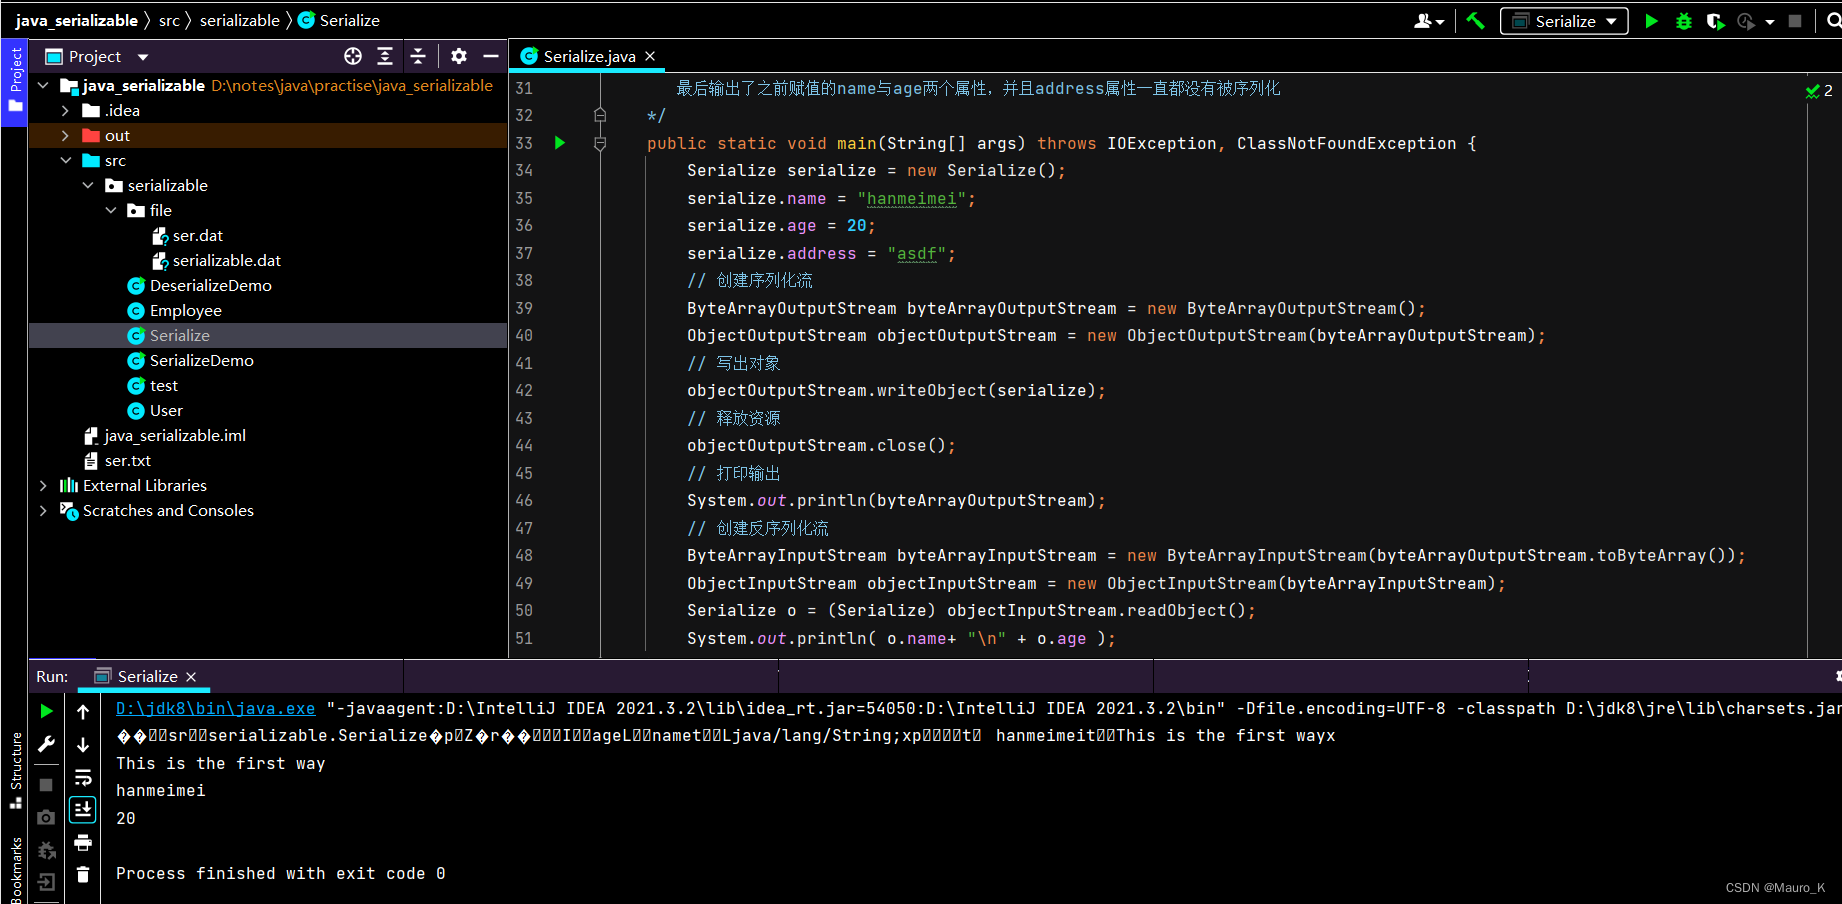This screenshot has height=904, width=1842.
Task: Close the Serialize run tab
Action: click(x=191, y=677)
